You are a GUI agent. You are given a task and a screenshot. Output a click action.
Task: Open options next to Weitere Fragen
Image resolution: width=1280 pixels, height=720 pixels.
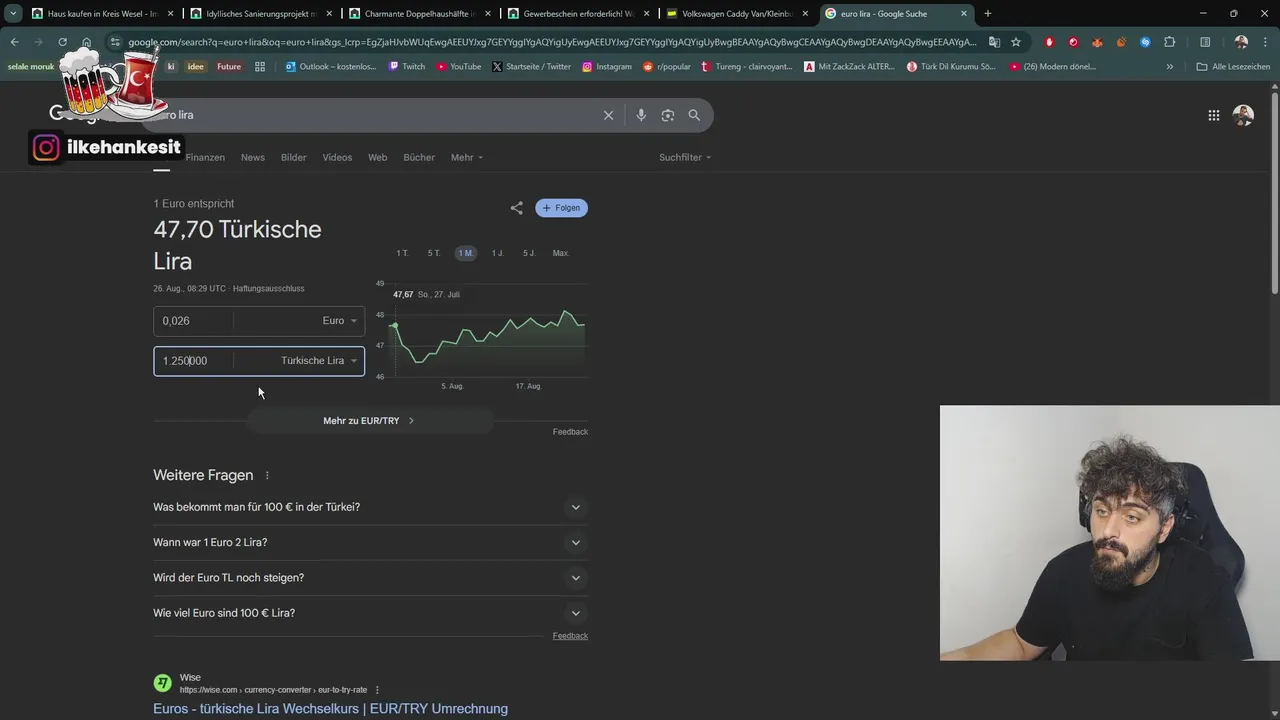point(267,475)
